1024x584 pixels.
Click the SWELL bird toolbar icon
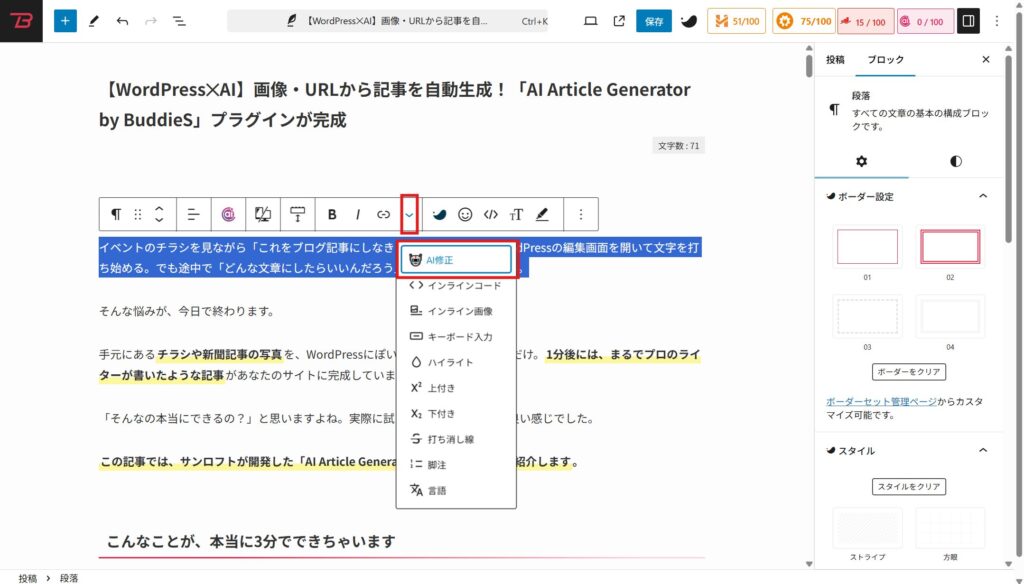[440, 214]
